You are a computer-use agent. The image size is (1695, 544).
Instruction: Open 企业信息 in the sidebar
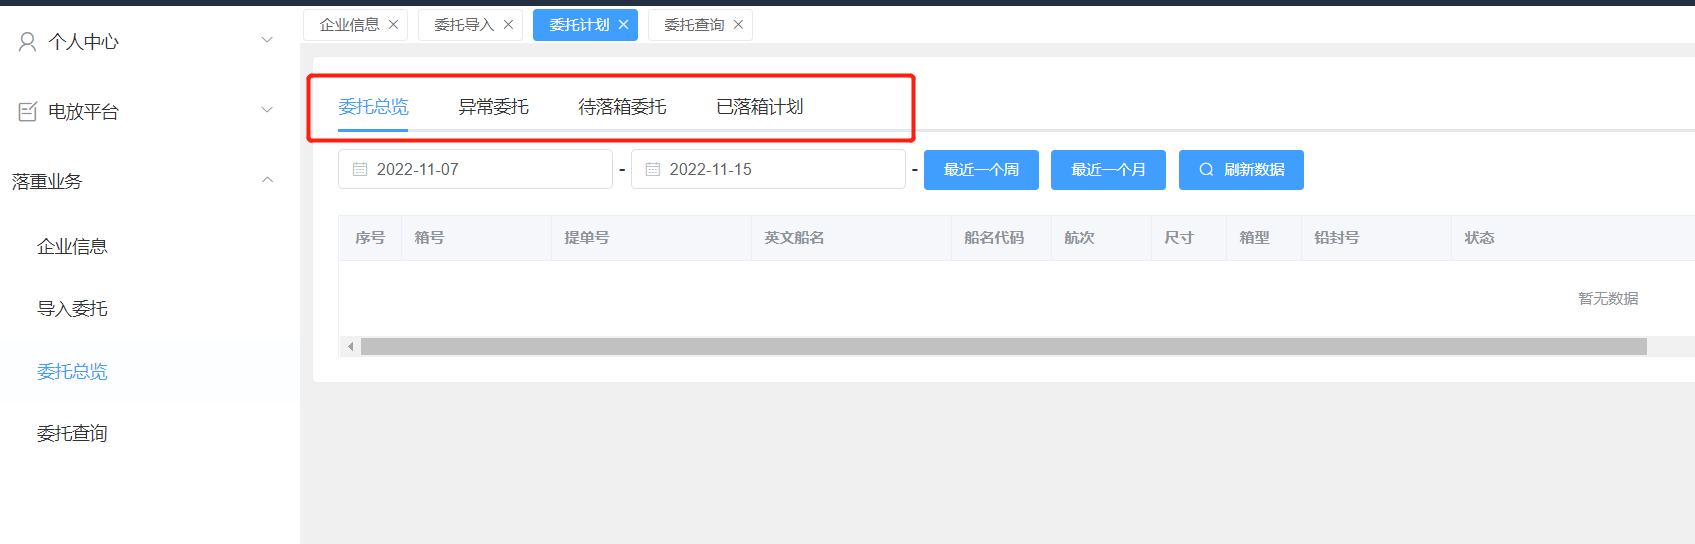(x=72, y=246)
